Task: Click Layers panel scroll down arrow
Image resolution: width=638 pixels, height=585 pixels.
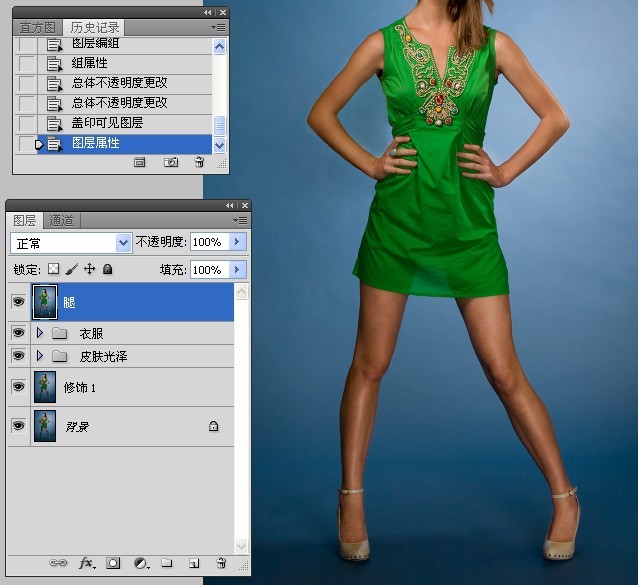Action: coord(241,546)
